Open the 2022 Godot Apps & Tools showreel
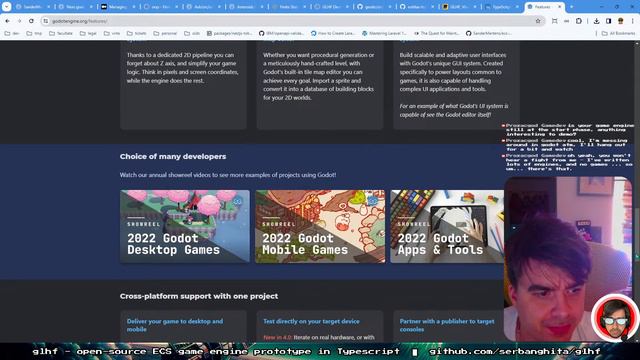 coord(447,226)
